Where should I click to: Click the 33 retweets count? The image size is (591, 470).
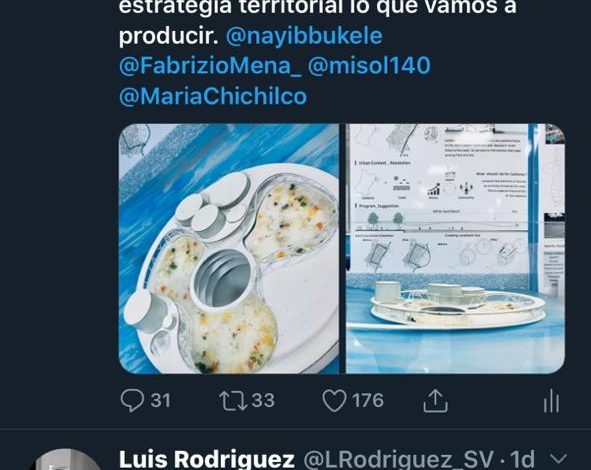(x=263, y=400)
